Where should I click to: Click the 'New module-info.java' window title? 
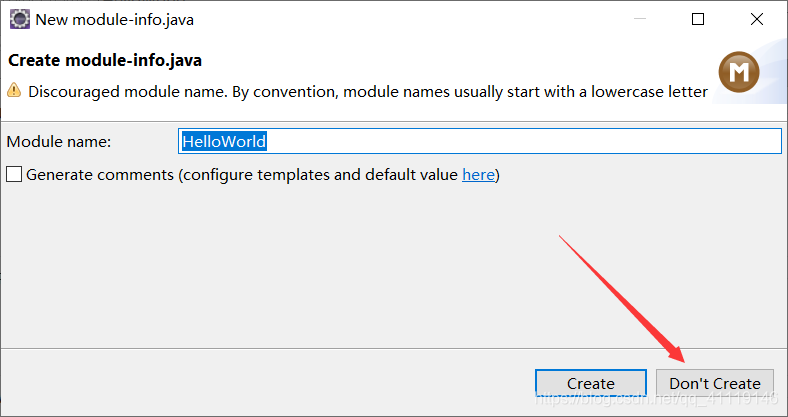click(115, 20)
